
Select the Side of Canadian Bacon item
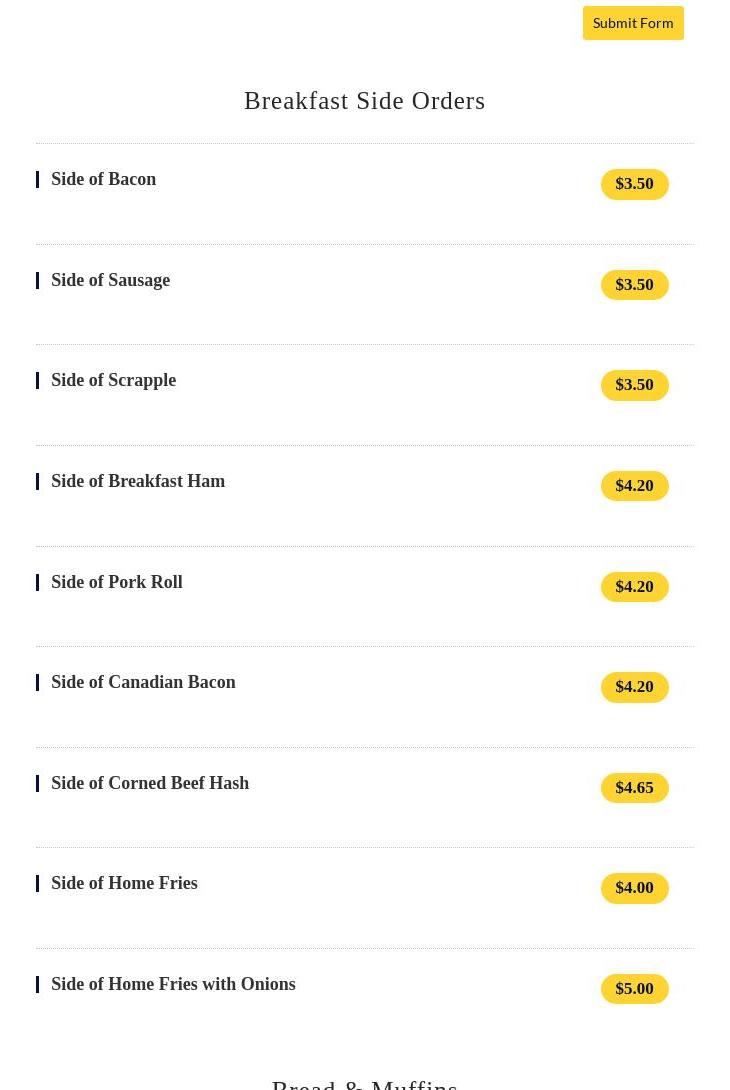[x=144, y=683]
